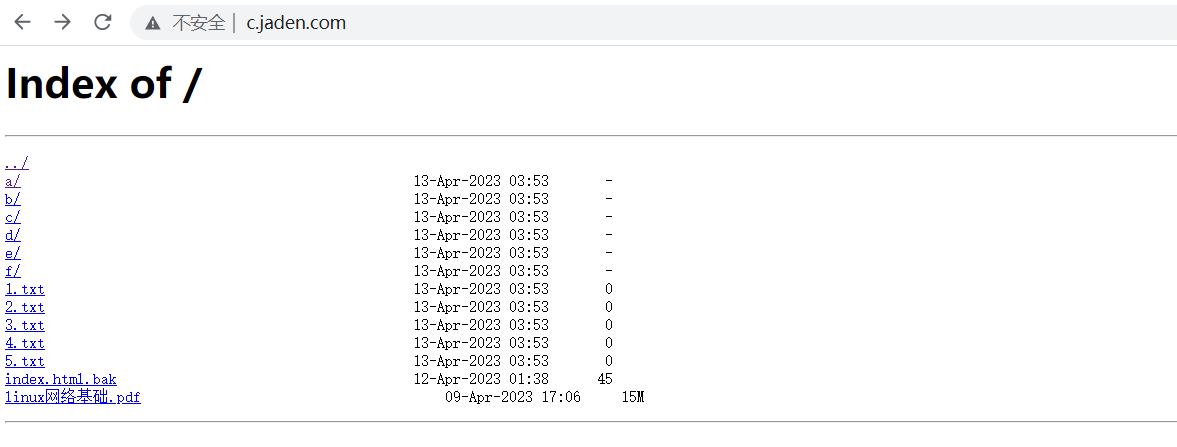Select the 5.txt file link
This screenshot has width=1177, height=447.
click(25, 361)
